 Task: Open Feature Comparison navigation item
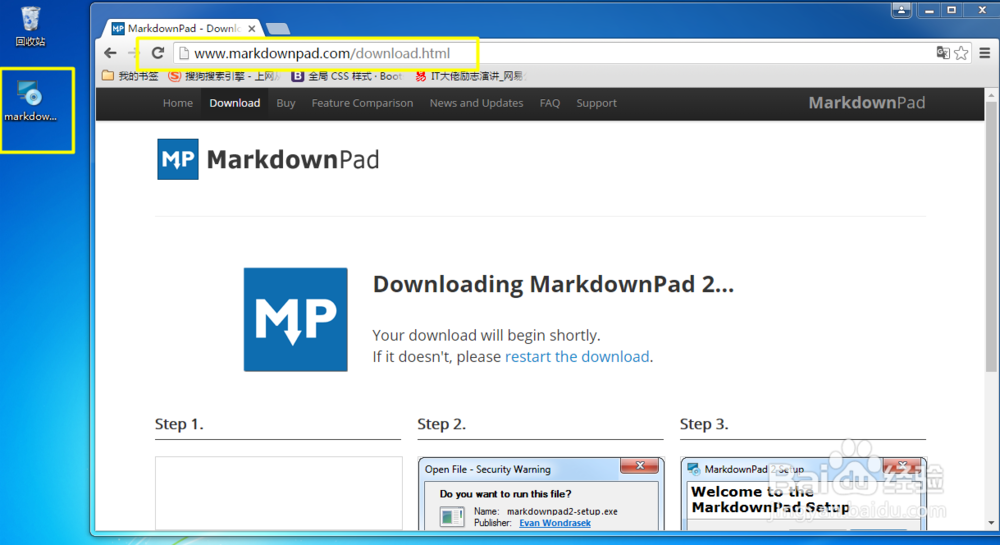click(362, 103)
